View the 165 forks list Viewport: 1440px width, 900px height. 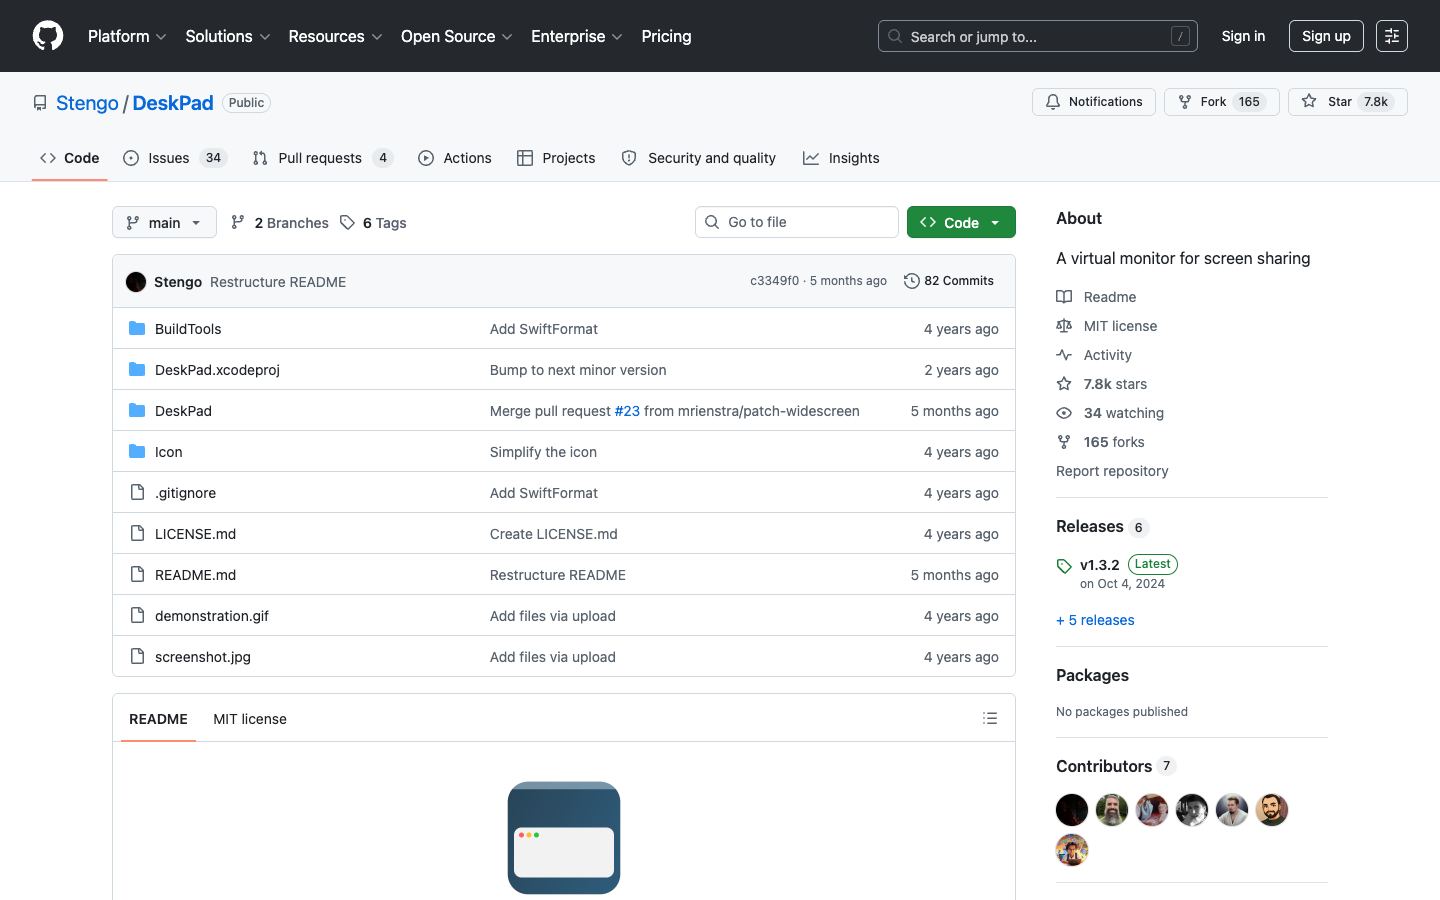coord(1101,442)
